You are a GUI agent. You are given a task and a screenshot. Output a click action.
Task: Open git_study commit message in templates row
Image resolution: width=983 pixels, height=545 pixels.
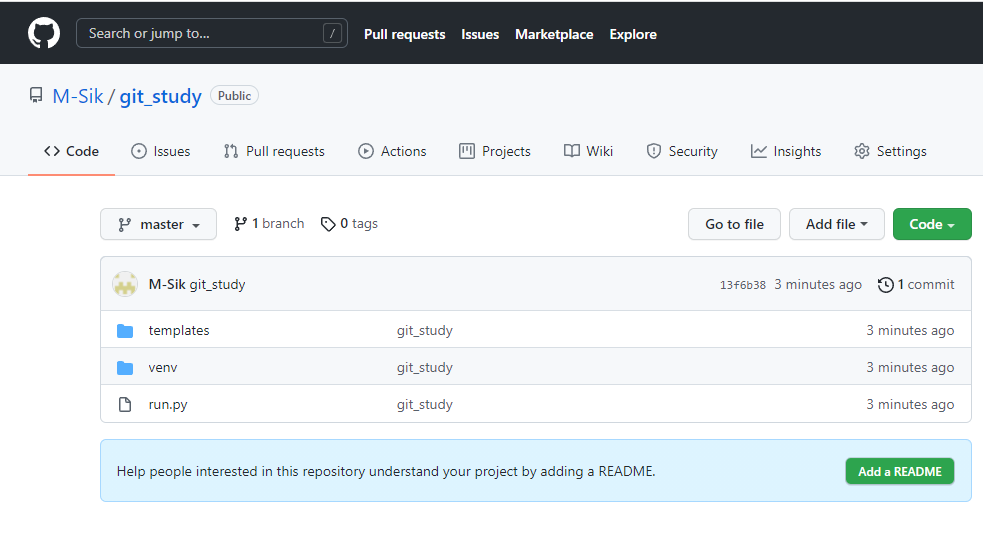(x=424, y=331)
